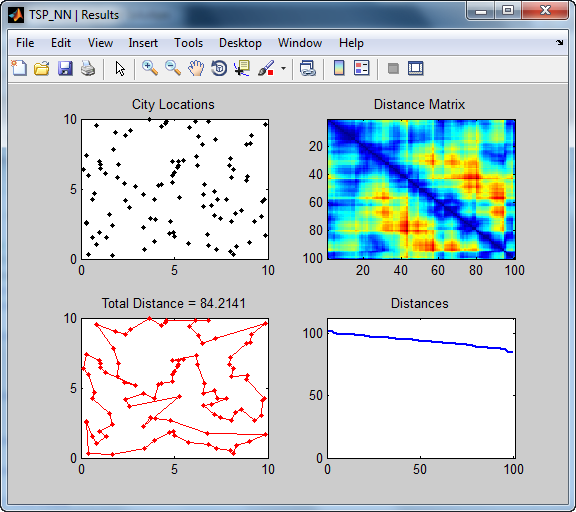Click the Brush data tool icon
The image size is (576, 512).
266,68
